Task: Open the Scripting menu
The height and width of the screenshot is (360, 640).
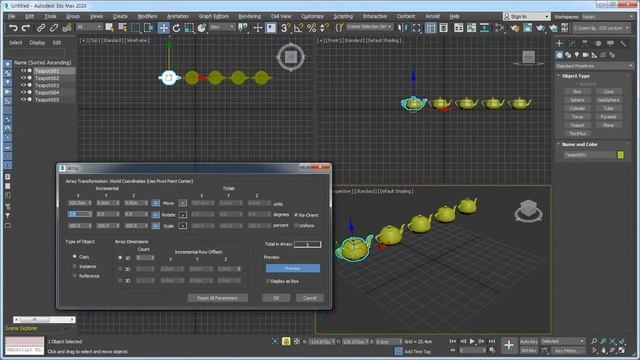Action: (x=343, y=16)
